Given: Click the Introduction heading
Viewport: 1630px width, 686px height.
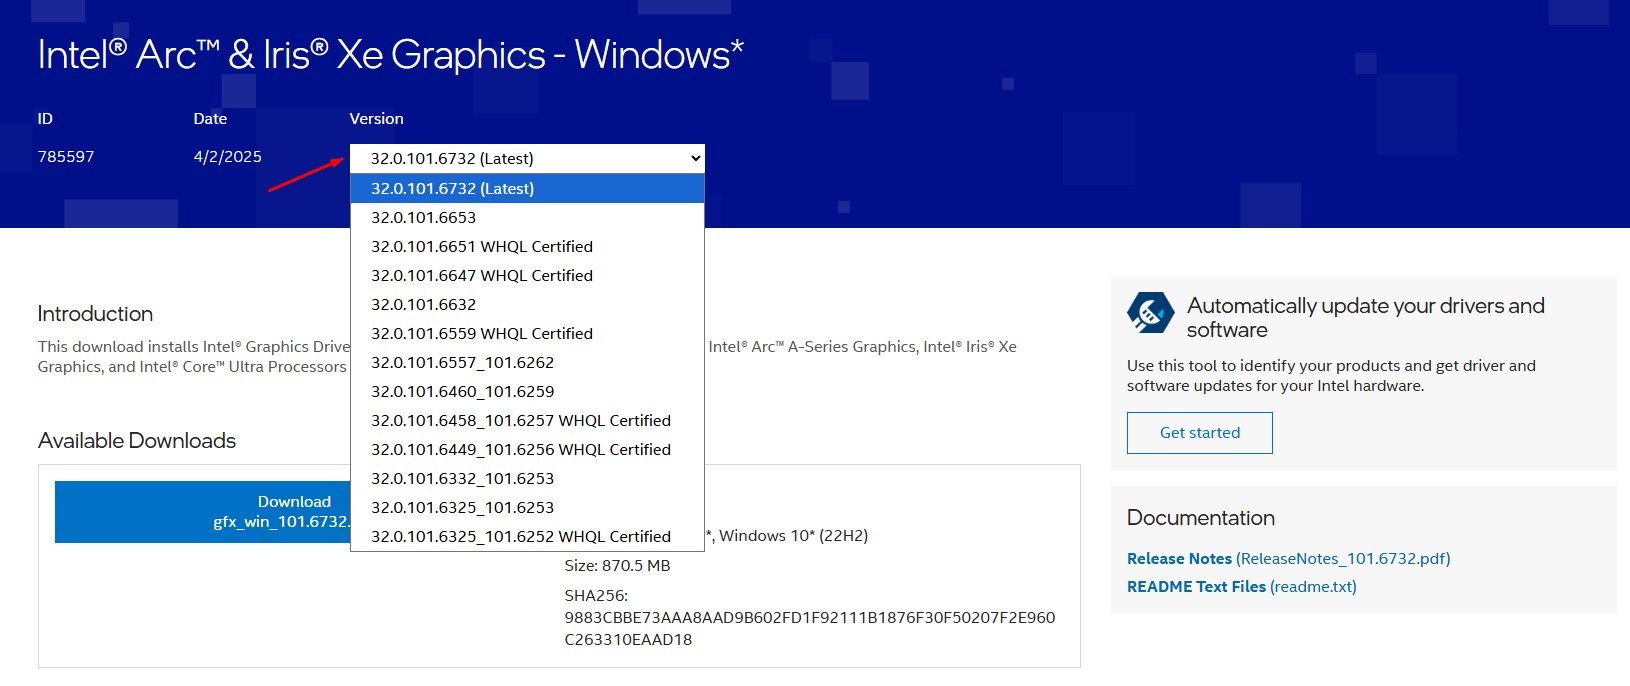Looking at the screenshot, I should [95, 313].
